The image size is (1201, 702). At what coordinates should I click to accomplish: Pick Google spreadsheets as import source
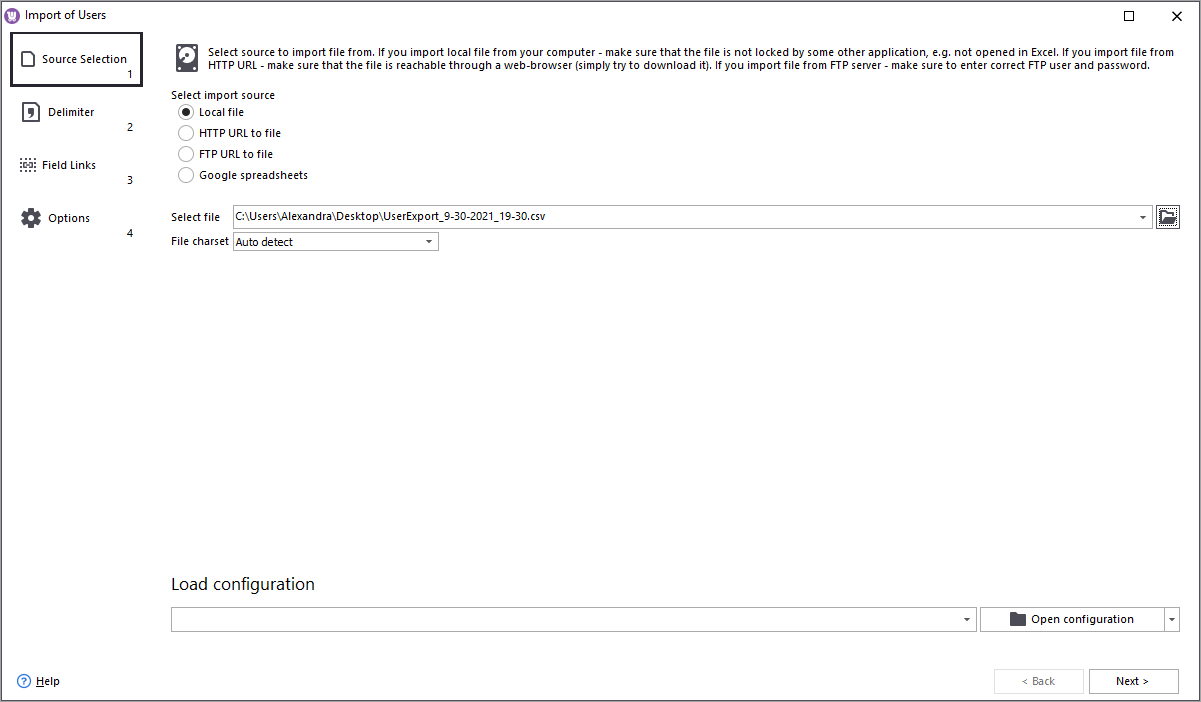[x=186, y=175]
